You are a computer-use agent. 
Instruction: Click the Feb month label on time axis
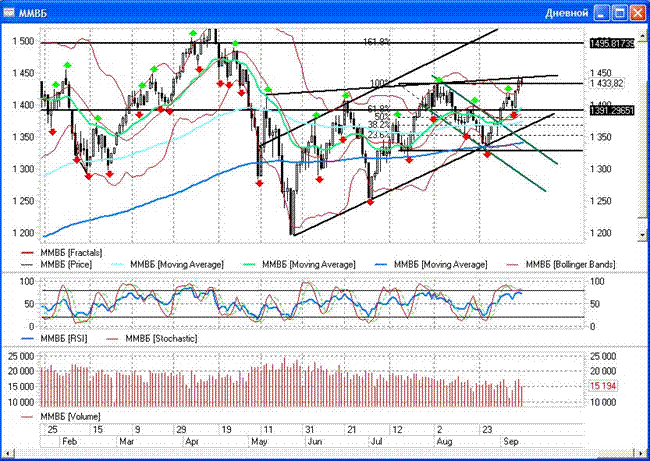pyautogui.click(x=69, y=442)
